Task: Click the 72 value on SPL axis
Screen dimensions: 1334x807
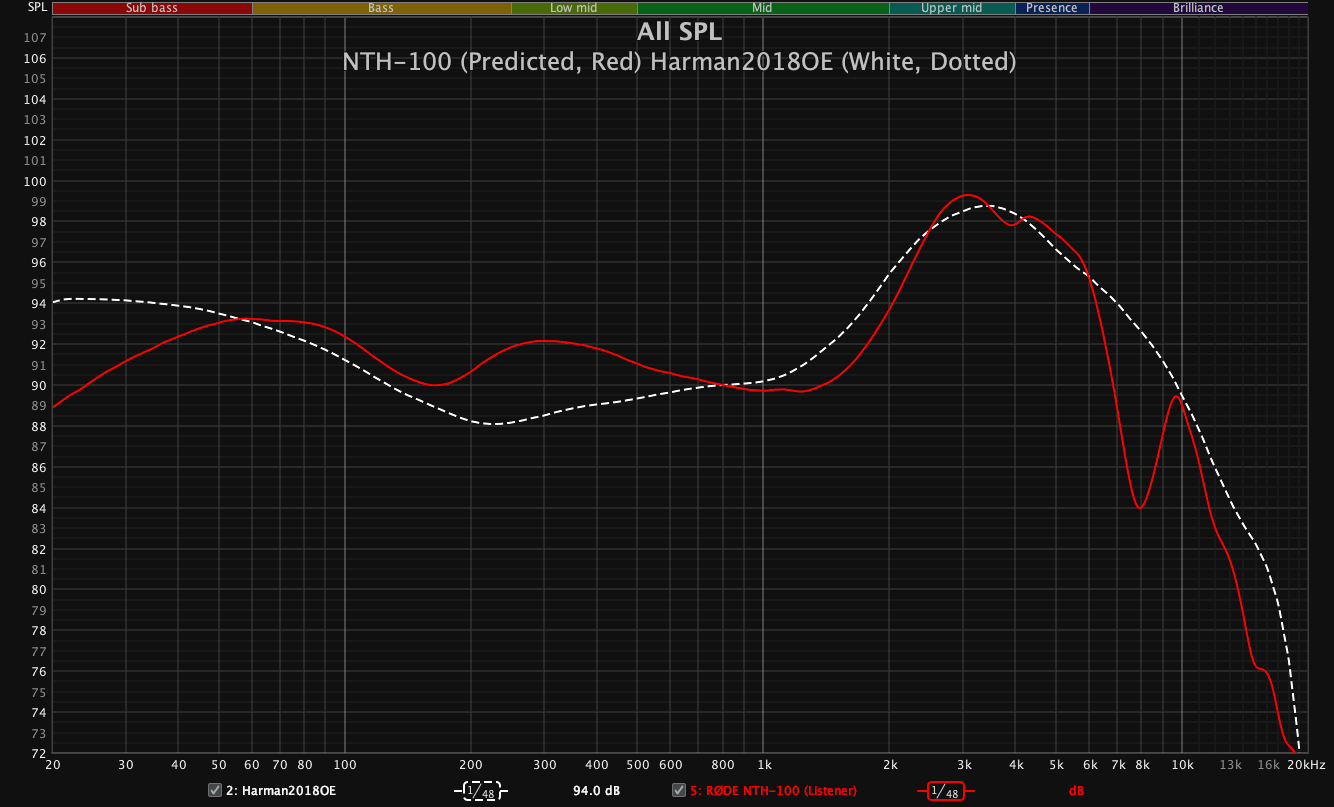Action: 38,753
